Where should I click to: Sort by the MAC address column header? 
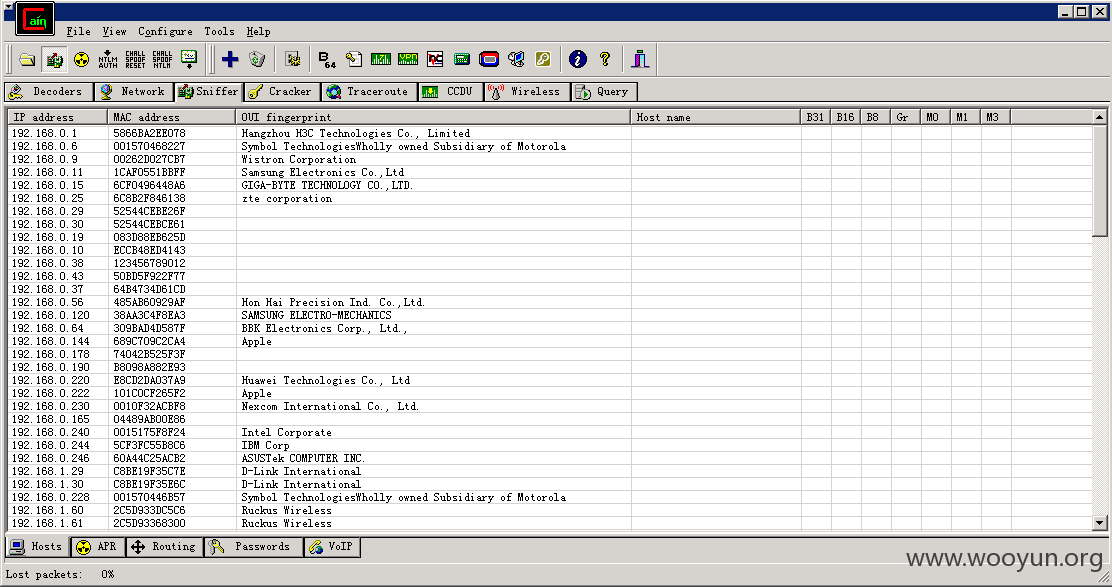[x=171, y=117]
